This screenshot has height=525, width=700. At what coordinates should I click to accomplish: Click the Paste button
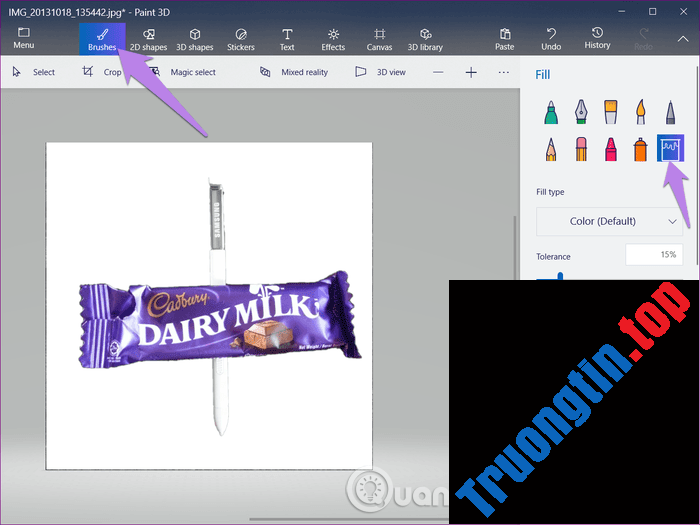(x=504, y=39)
